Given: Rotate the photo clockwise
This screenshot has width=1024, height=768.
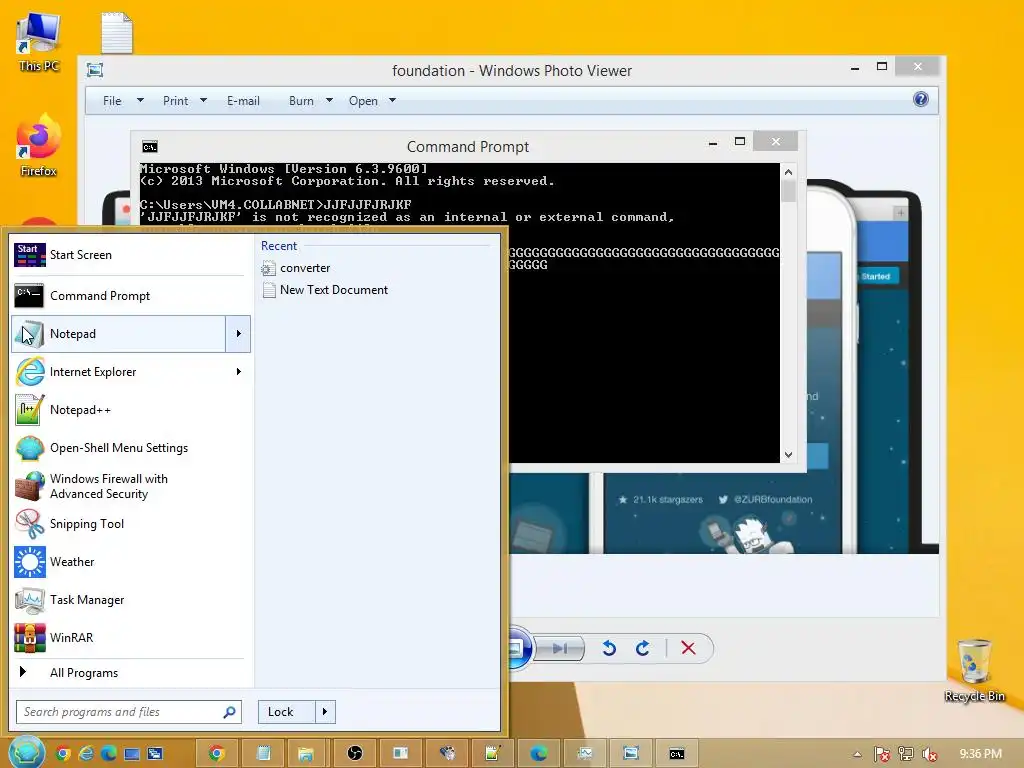Looking at the screenshot, I should [643, 648].
